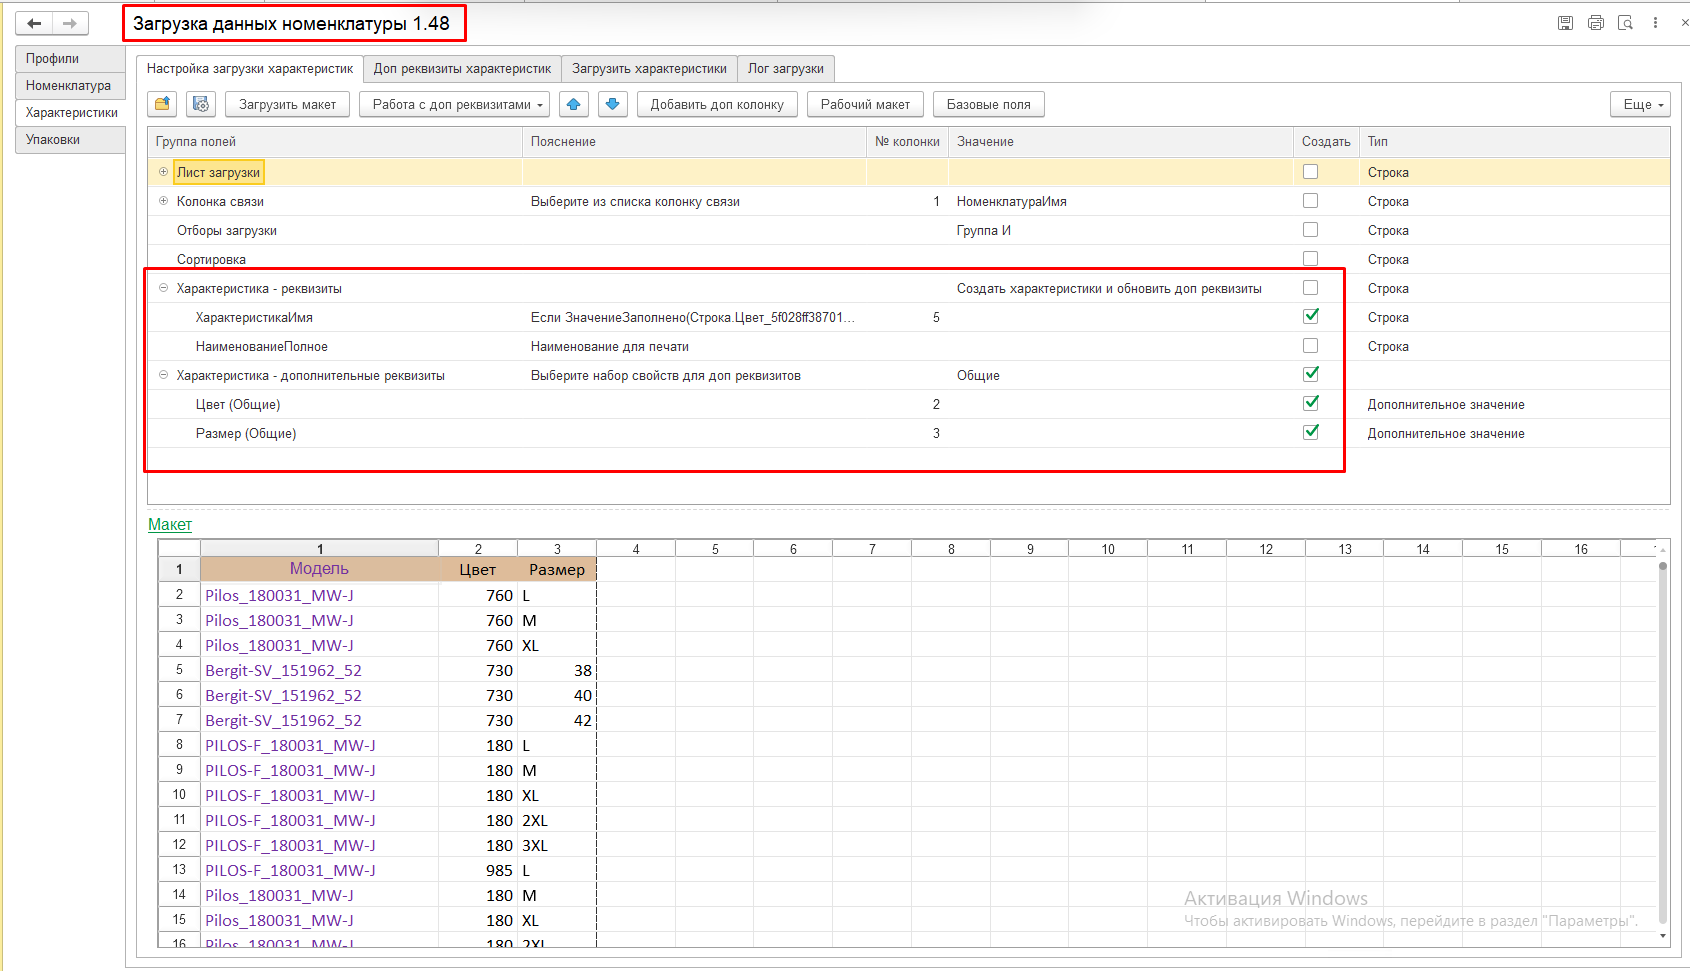Click the save settings gear icon
1690x971 pixels.
(201, 104)
